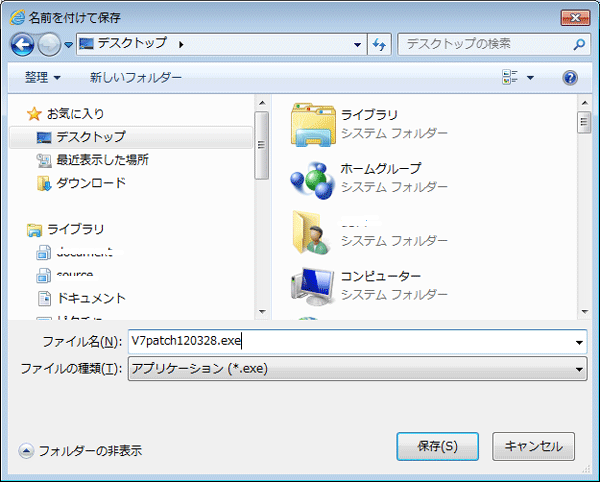600x482 pixels.
Task: Click the ライブラリ folder icon in navigation
Action: 34,230
